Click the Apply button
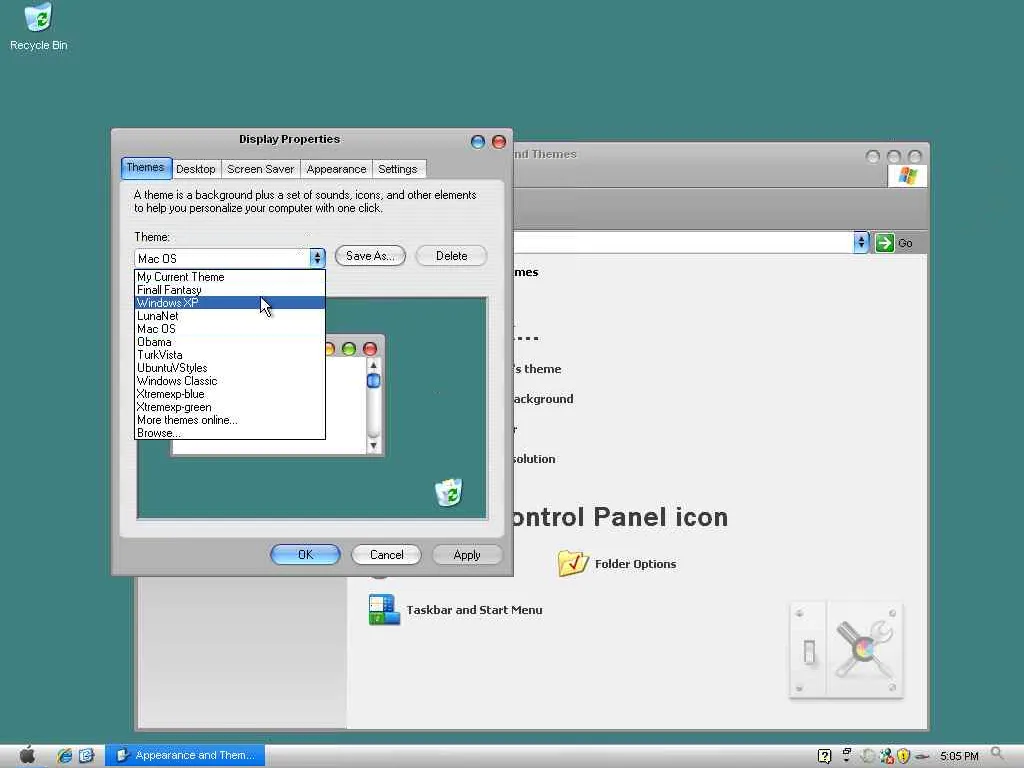The height and width of the screenshot is (768, 1024). (467, 554)
